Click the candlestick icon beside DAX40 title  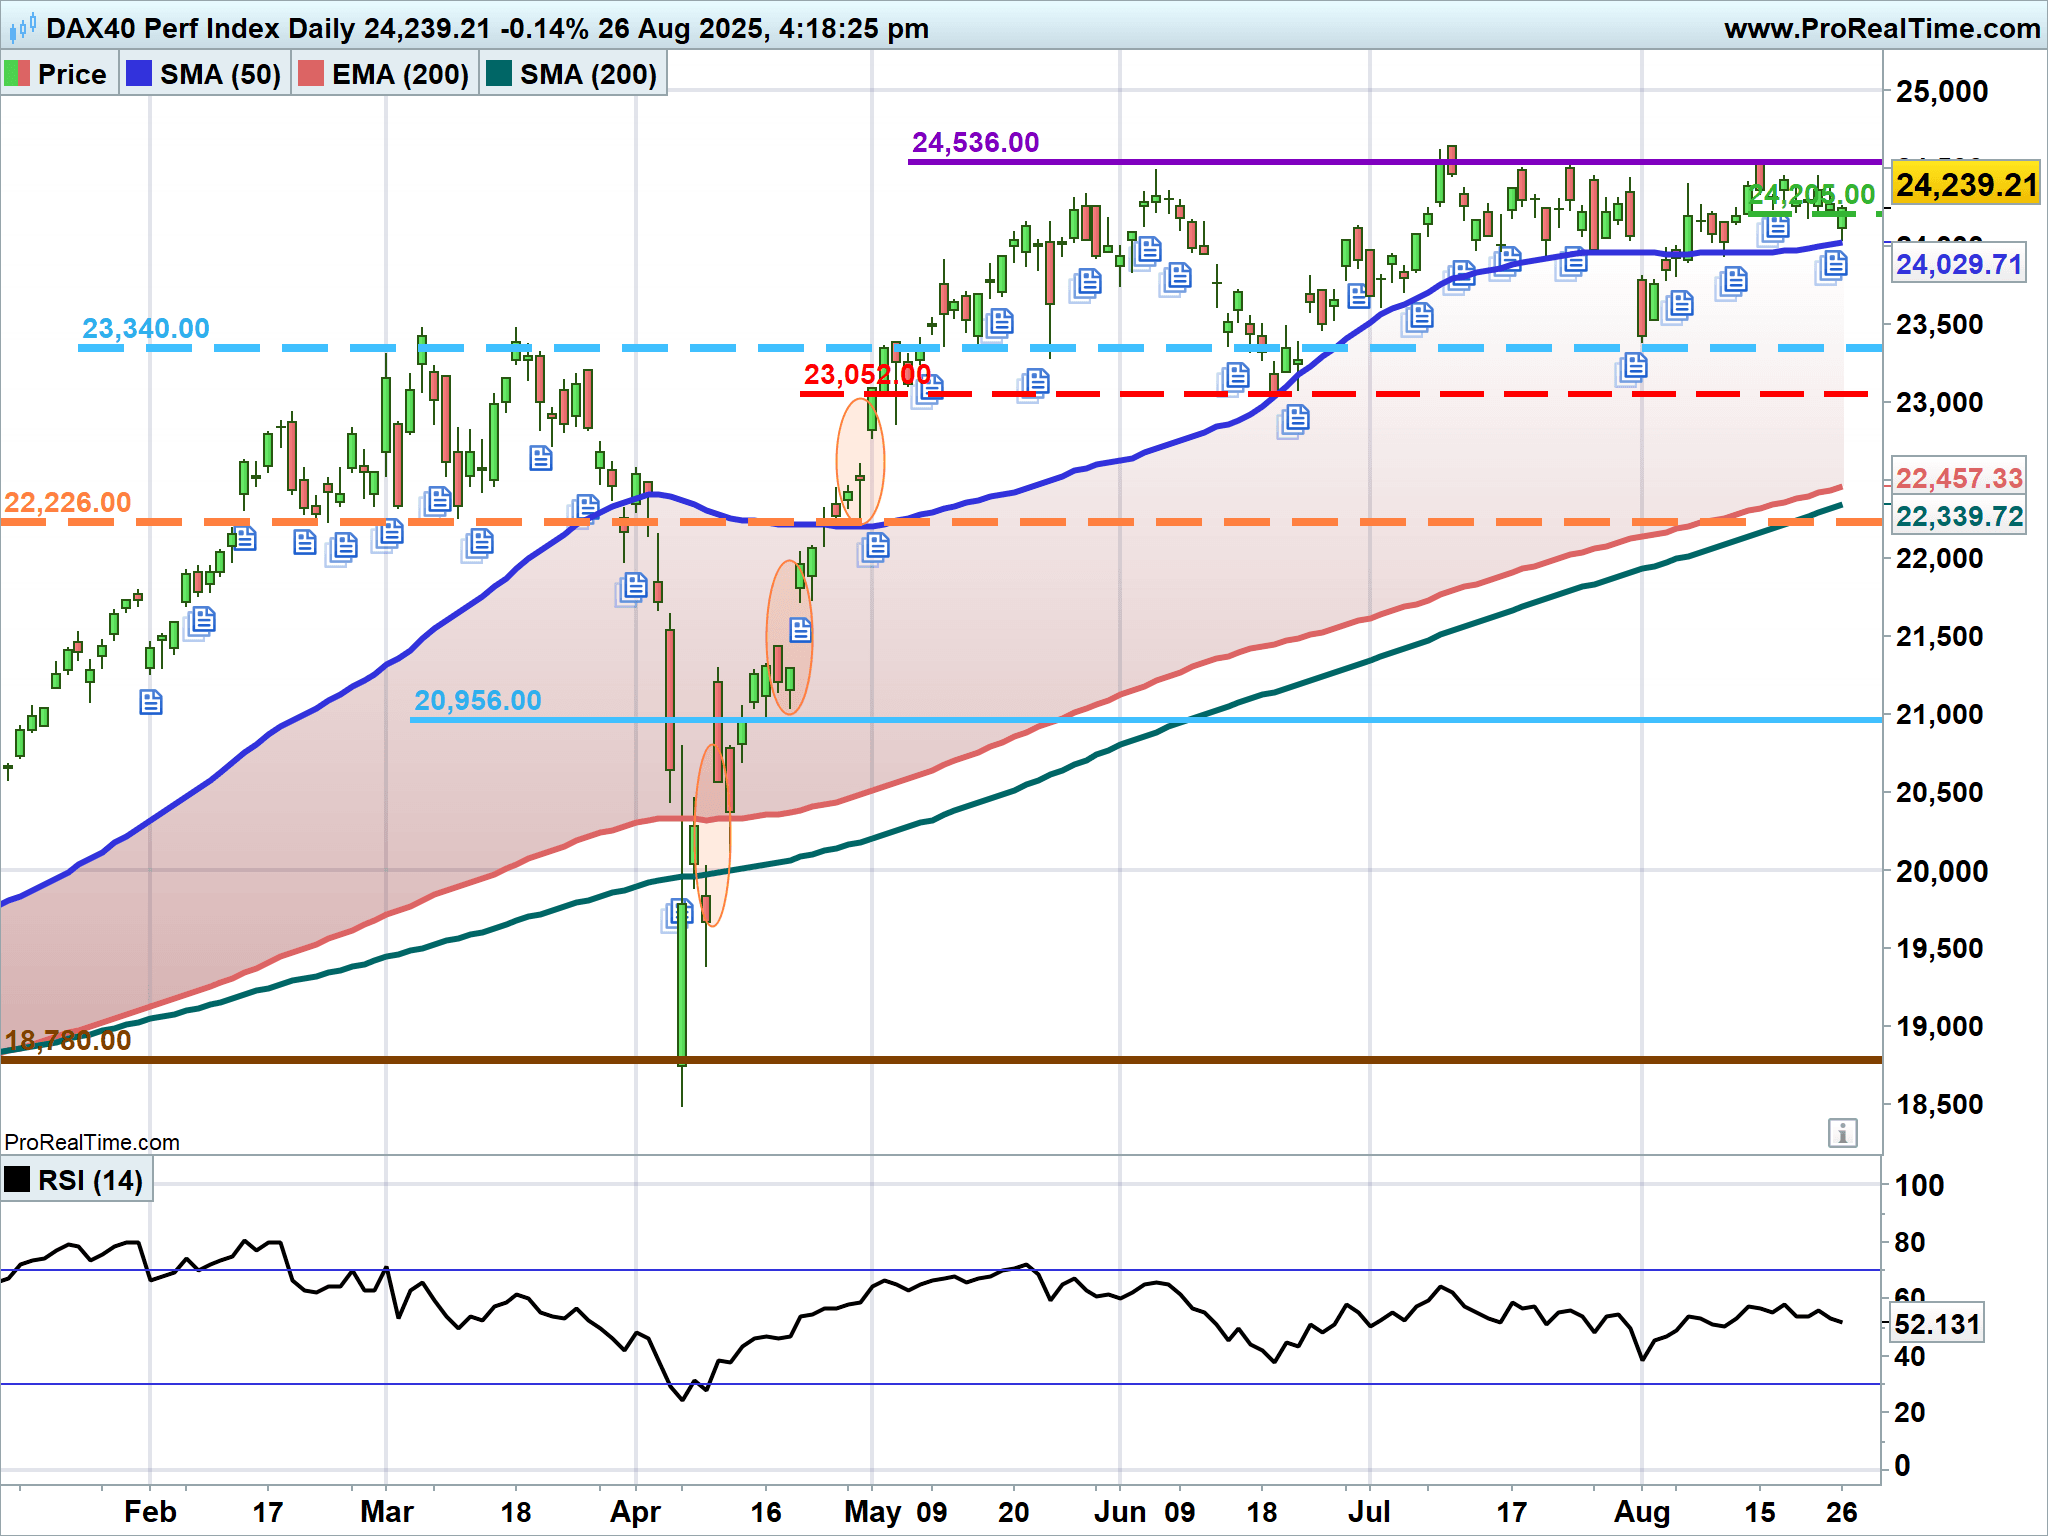click(x=22, y=27)
